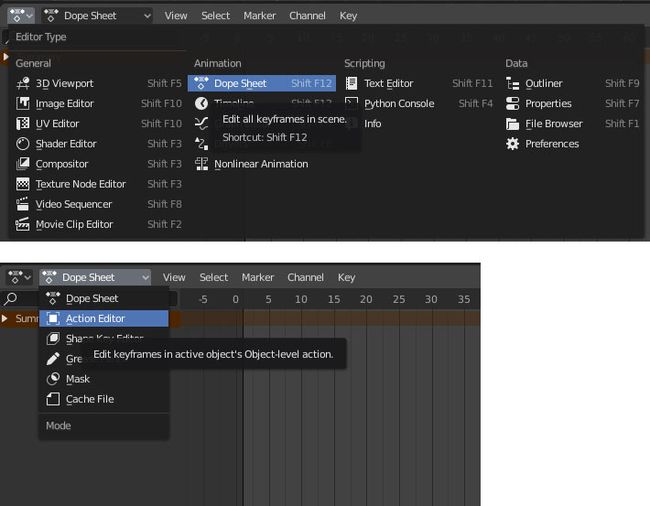Choose Movie Clip Editor entry
This screenshot has height=506, width=650.
click(x=99, y=224)
